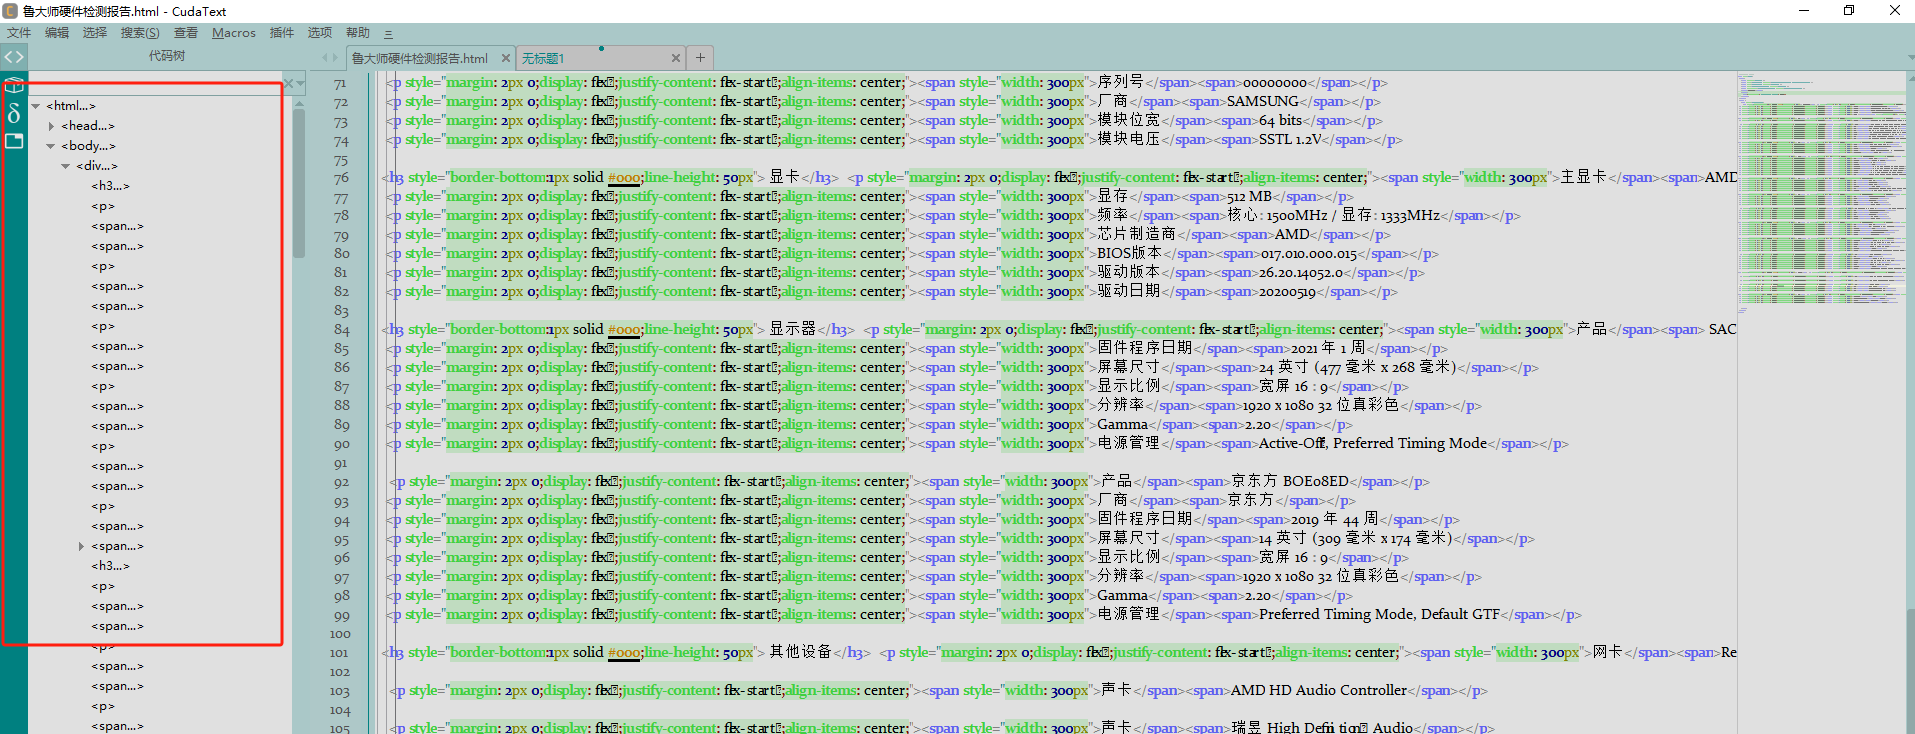Close the 鲁大师硬件检测报告.html tab
This screenshot has width=1915, height=734.
click(506, 58)
